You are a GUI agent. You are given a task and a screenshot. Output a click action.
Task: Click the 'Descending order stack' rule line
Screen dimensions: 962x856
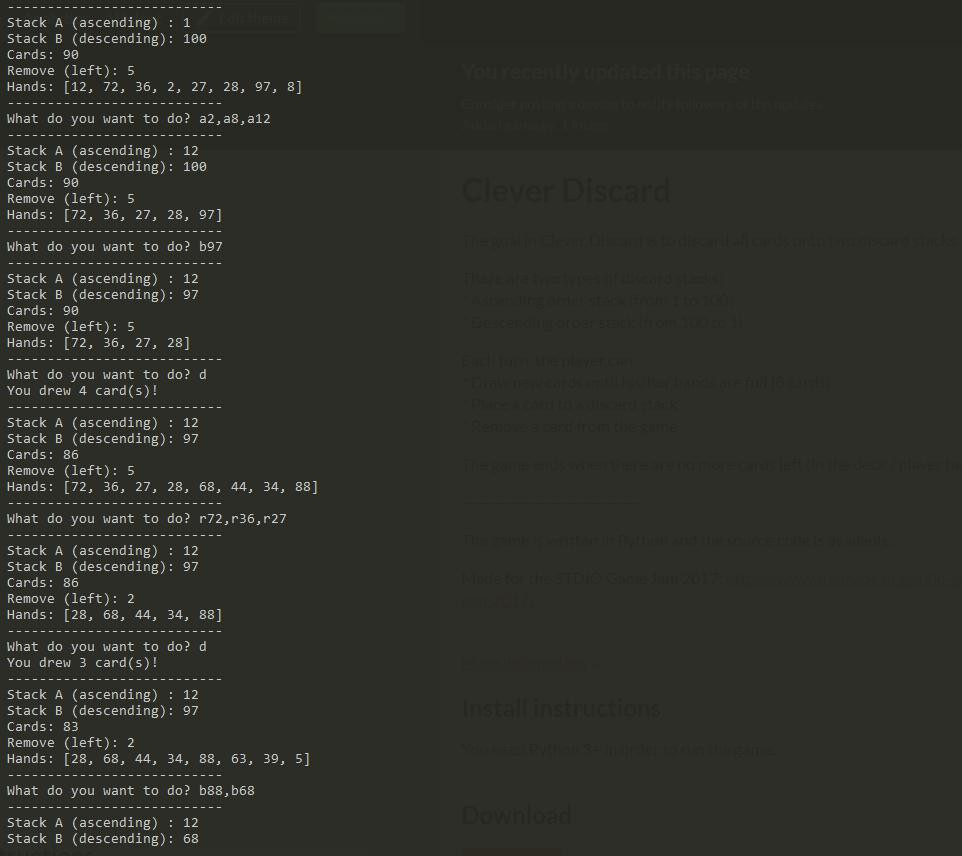pos(603,322)
